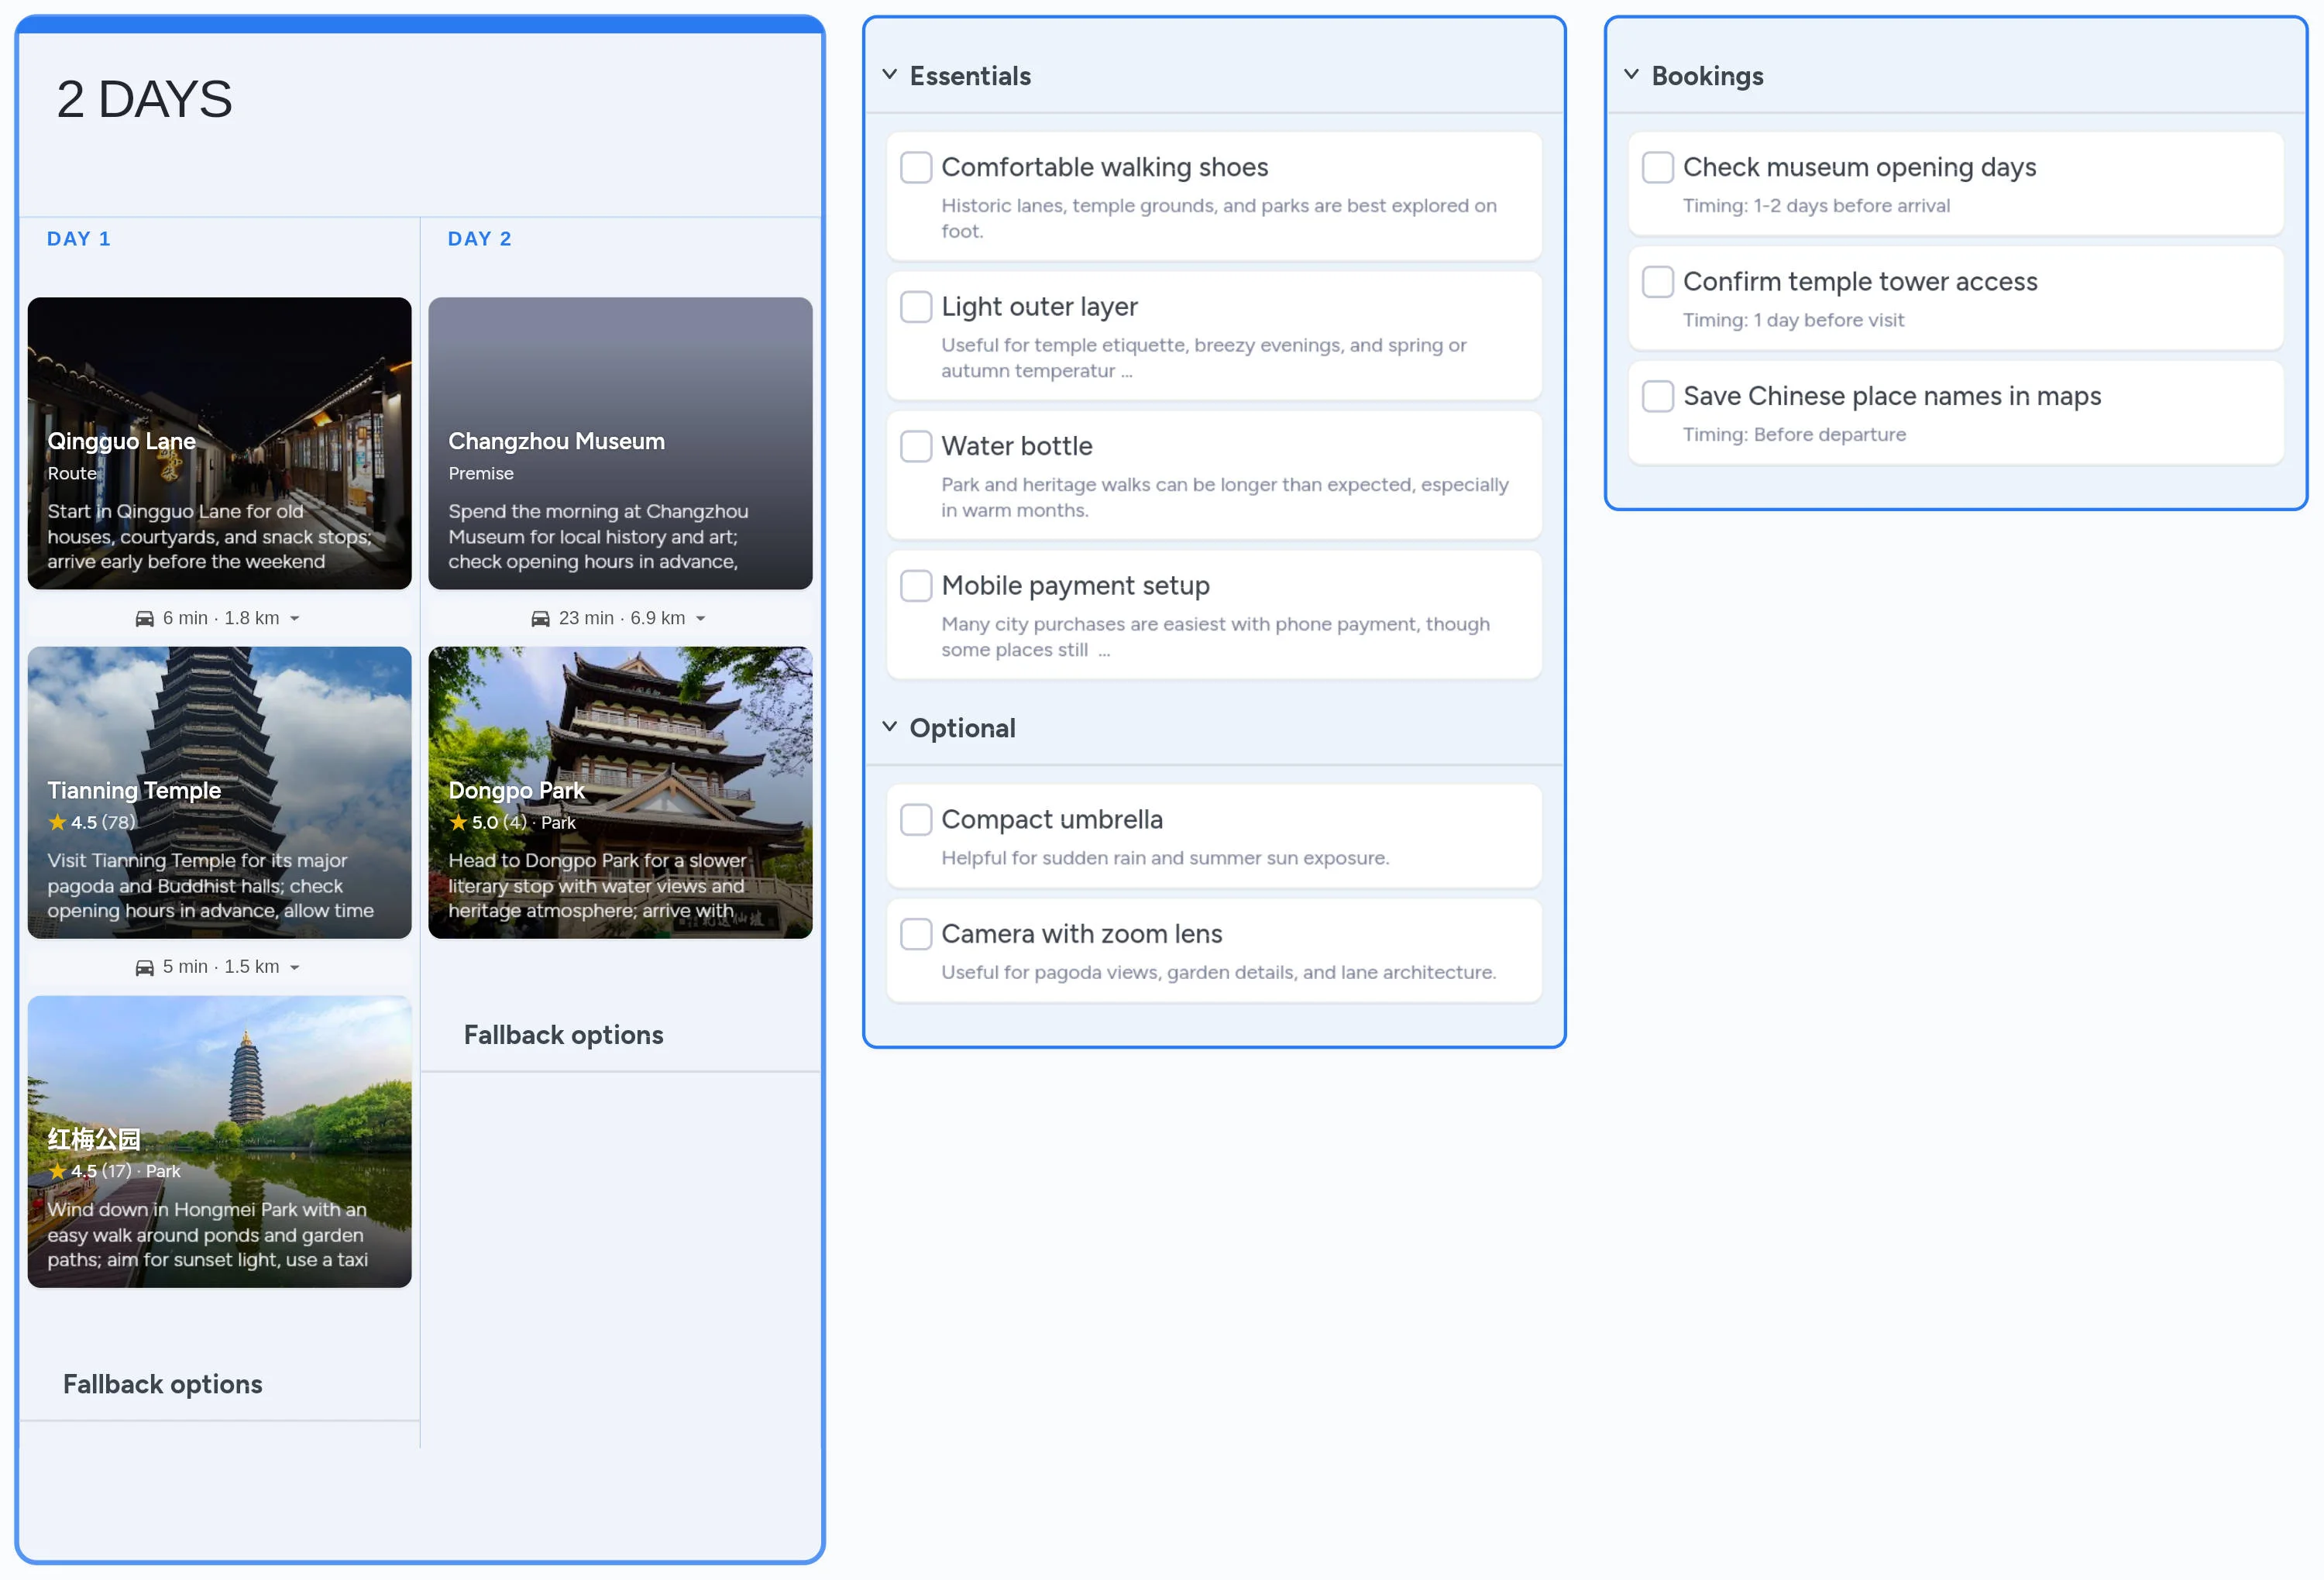2324x1580 pixels.
Task: Collapse the Optional section
Action: point(890,727)
